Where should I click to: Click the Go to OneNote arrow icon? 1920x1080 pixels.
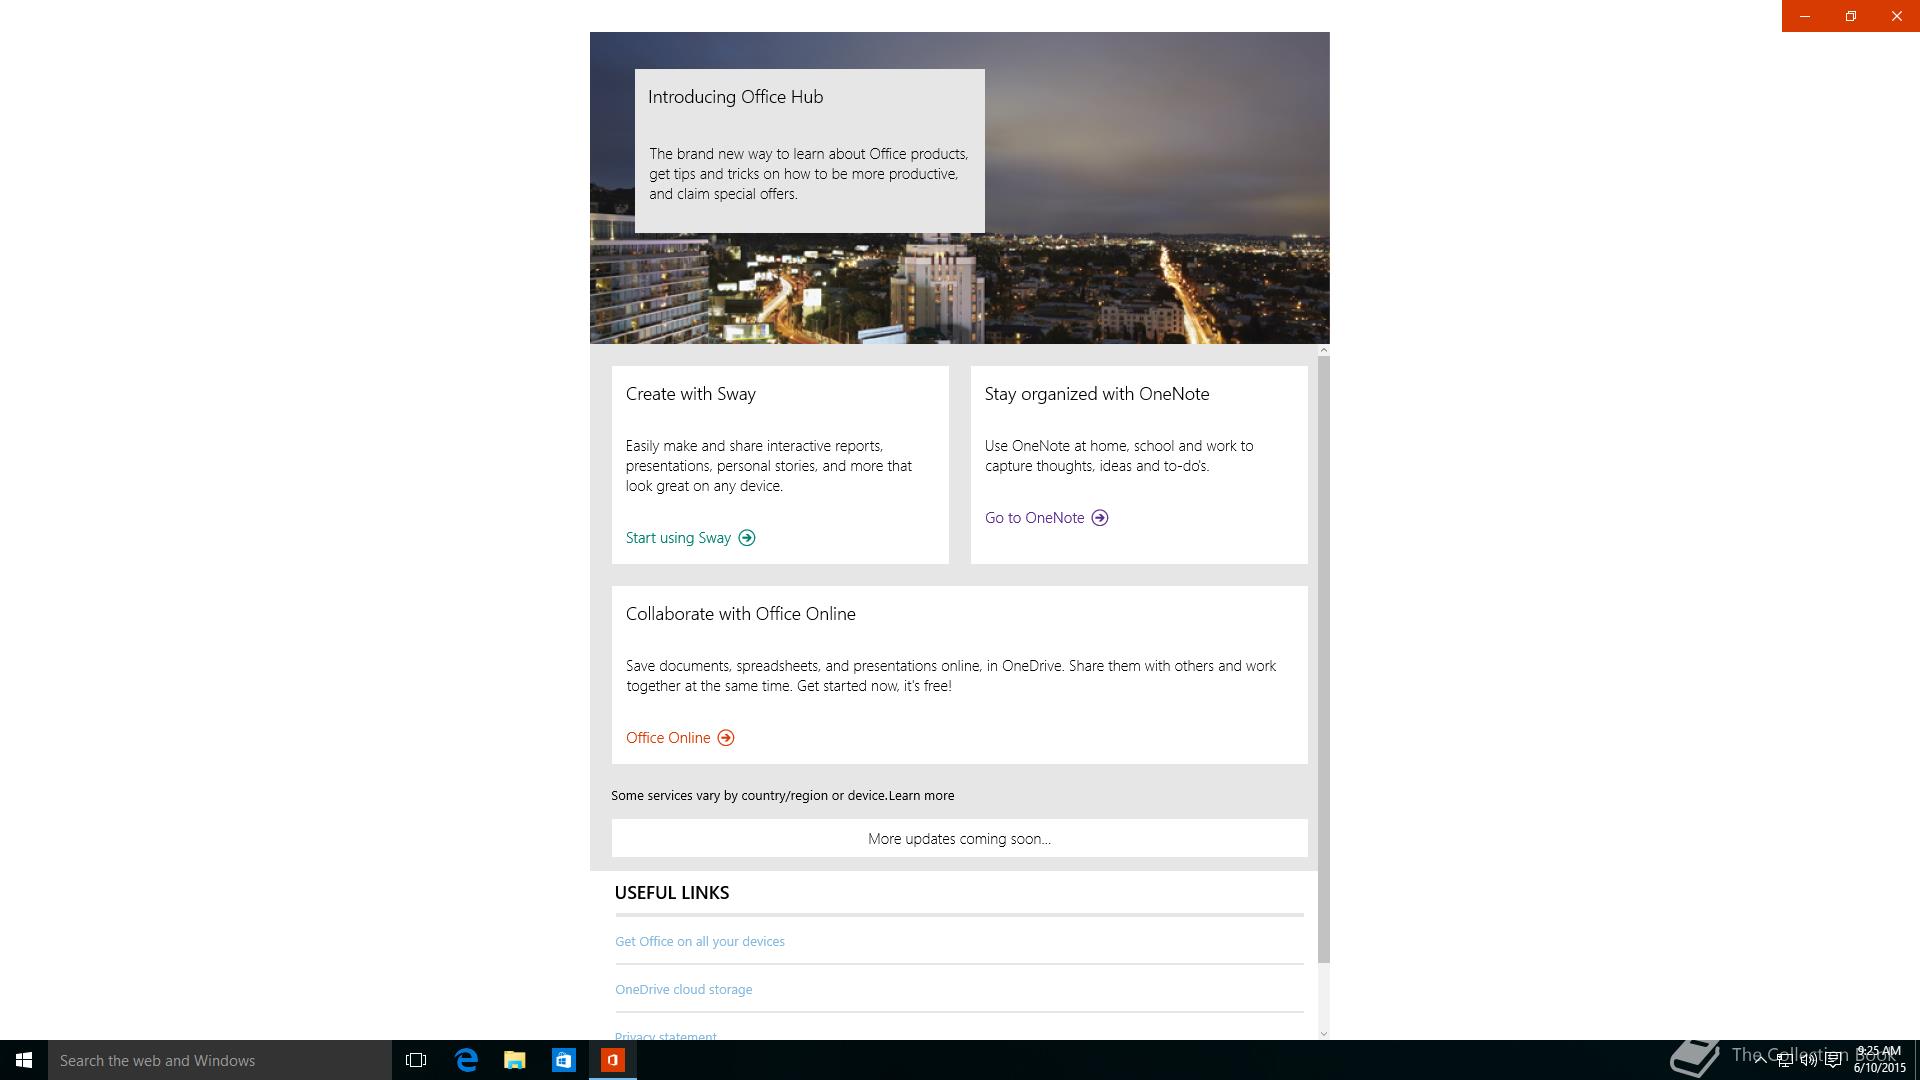(x=1100, y=518)
